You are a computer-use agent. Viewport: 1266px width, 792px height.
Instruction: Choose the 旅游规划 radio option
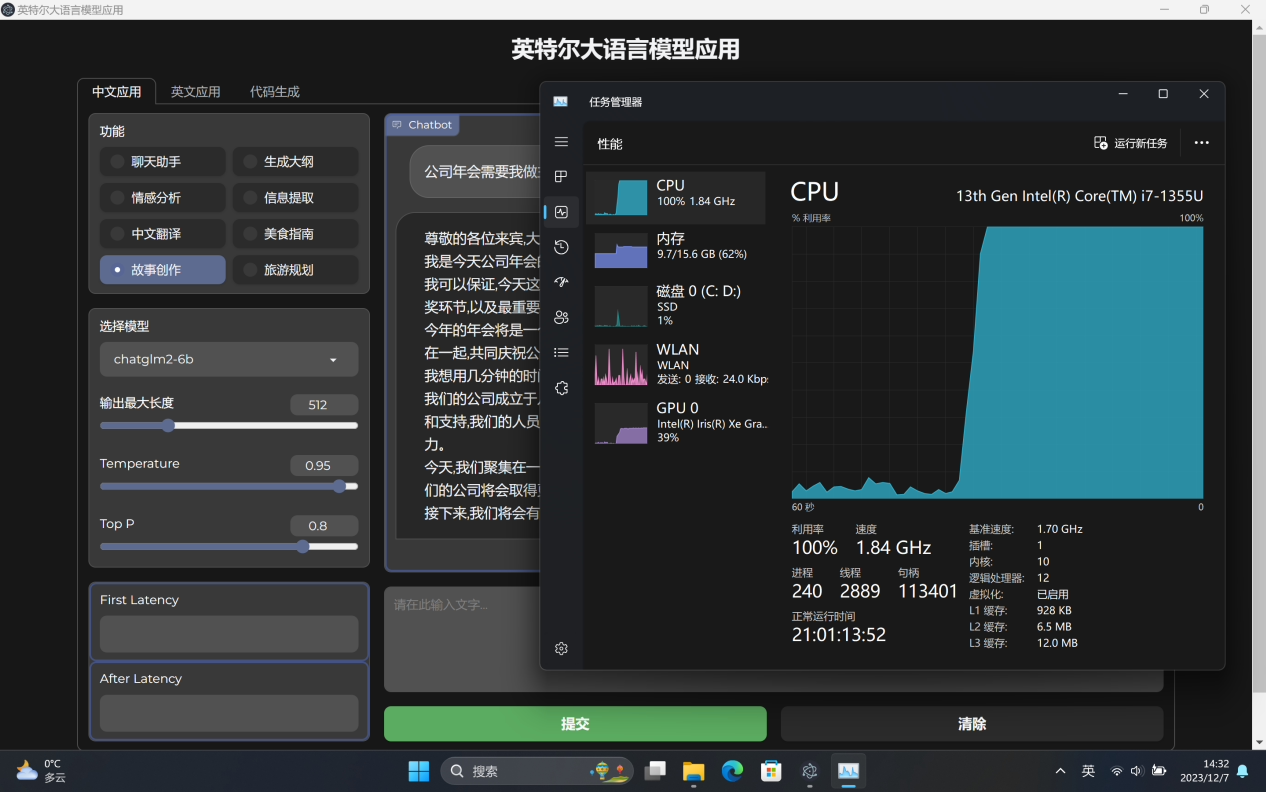coord(295,270)
